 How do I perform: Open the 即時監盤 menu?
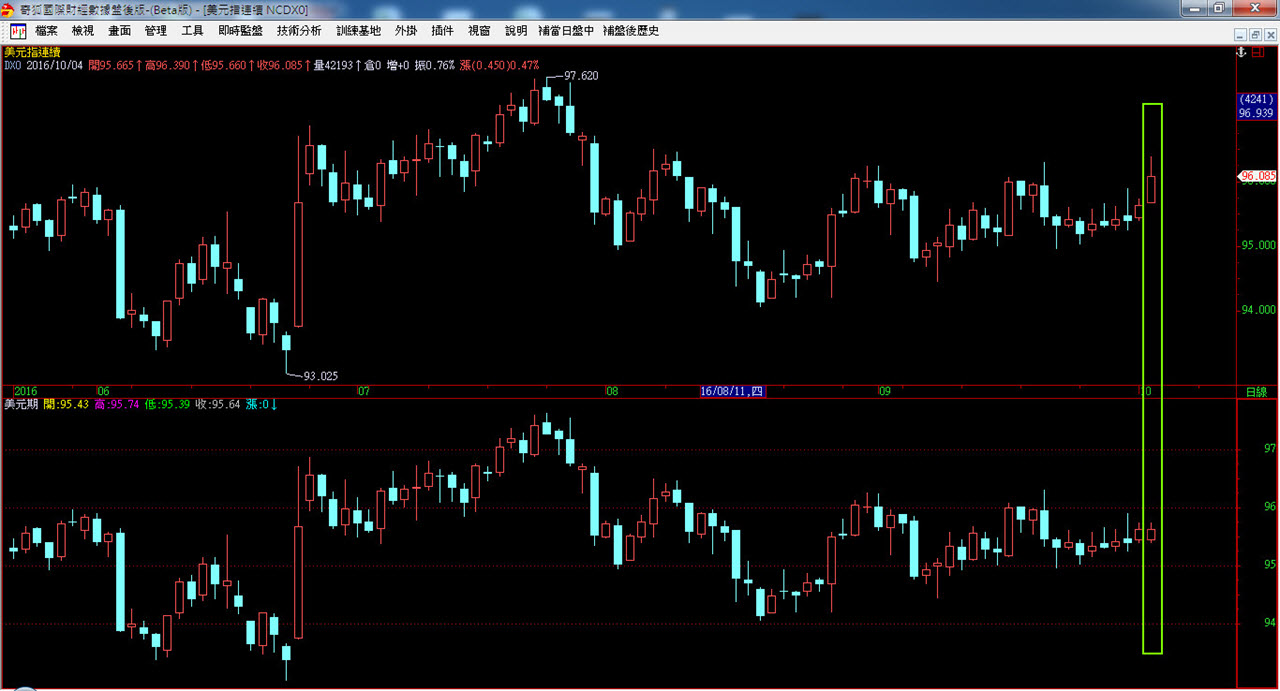pyautogui.click(x=240, y=31)
